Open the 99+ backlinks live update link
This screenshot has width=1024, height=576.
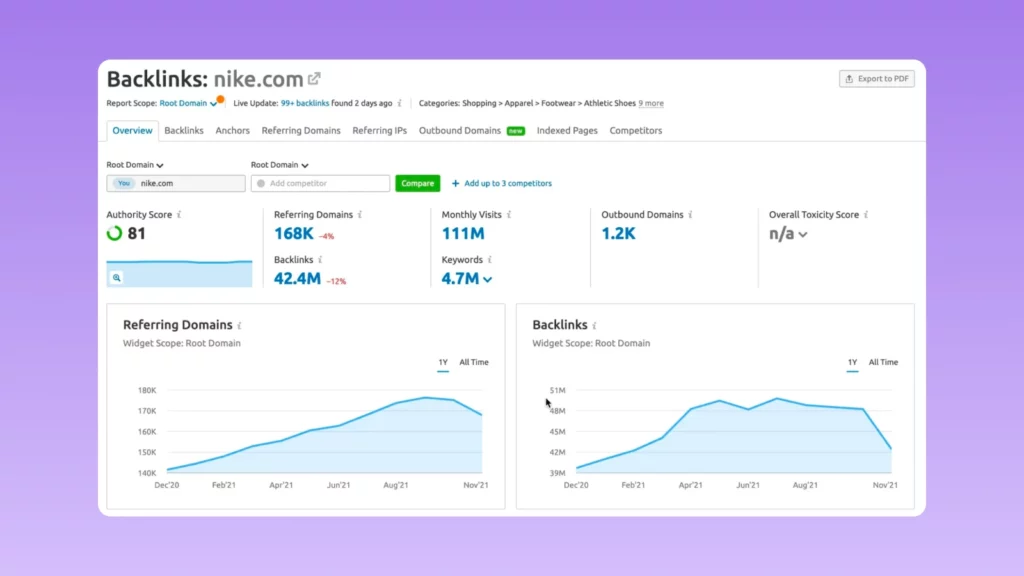pyautogui.click(x=305, y=103)
